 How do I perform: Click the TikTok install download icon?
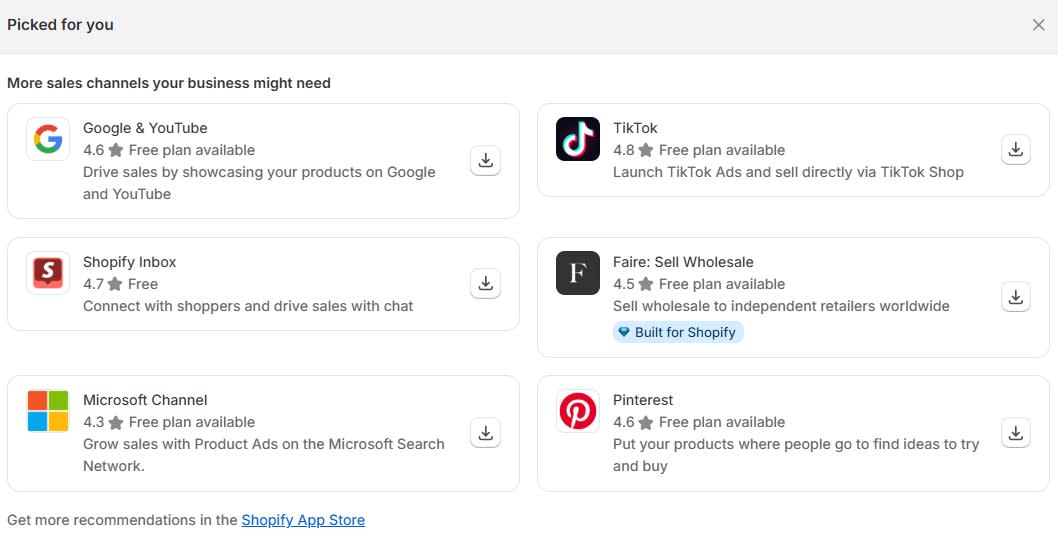(1015, 150)
